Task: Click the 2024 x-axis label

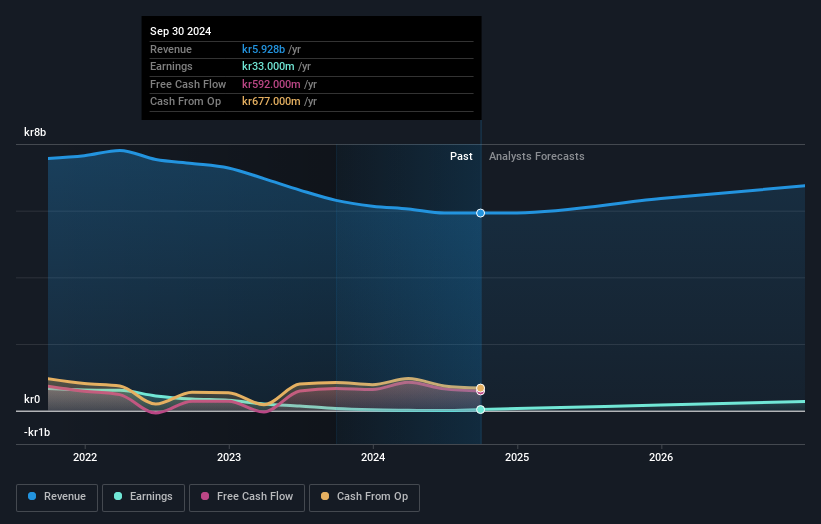Action: pos(373,457)
